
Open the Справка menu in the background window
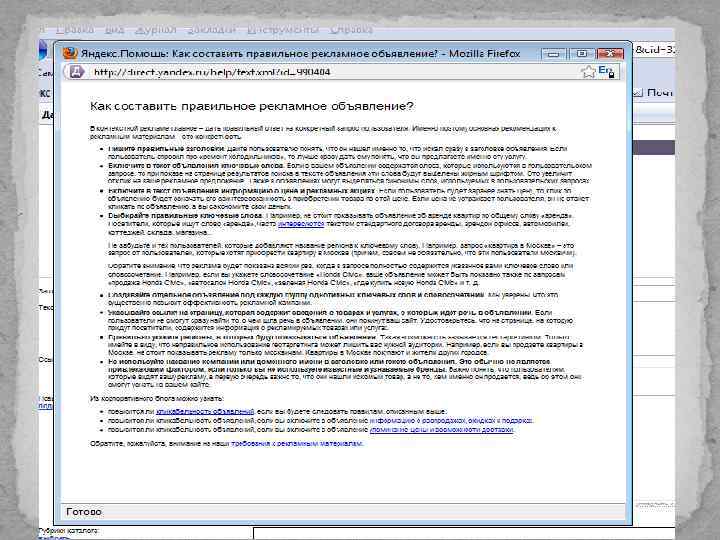pos(352,30)
